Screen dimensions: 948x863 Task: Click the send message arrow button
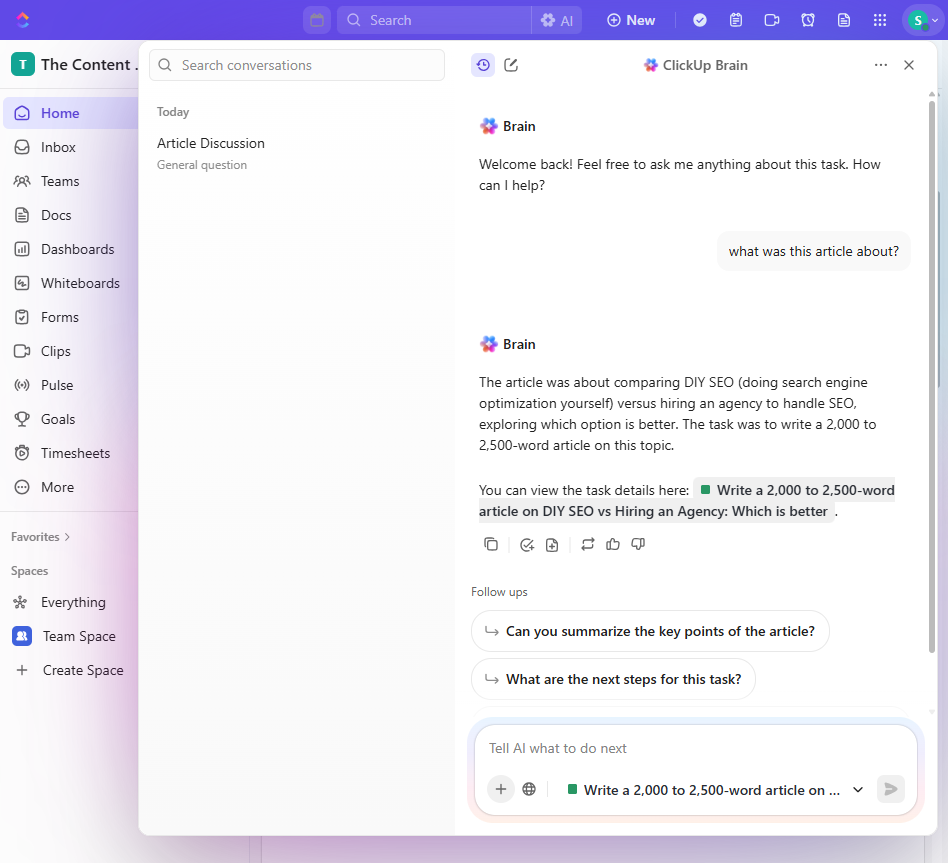(x=891, y=789)
